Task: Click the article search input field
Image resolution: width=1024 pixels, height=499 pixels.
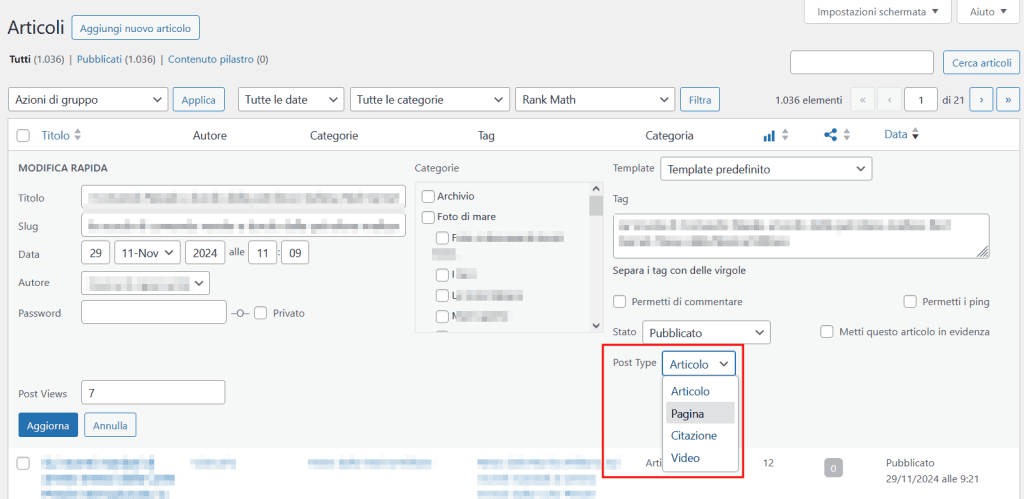Action: tap(862, 62)
